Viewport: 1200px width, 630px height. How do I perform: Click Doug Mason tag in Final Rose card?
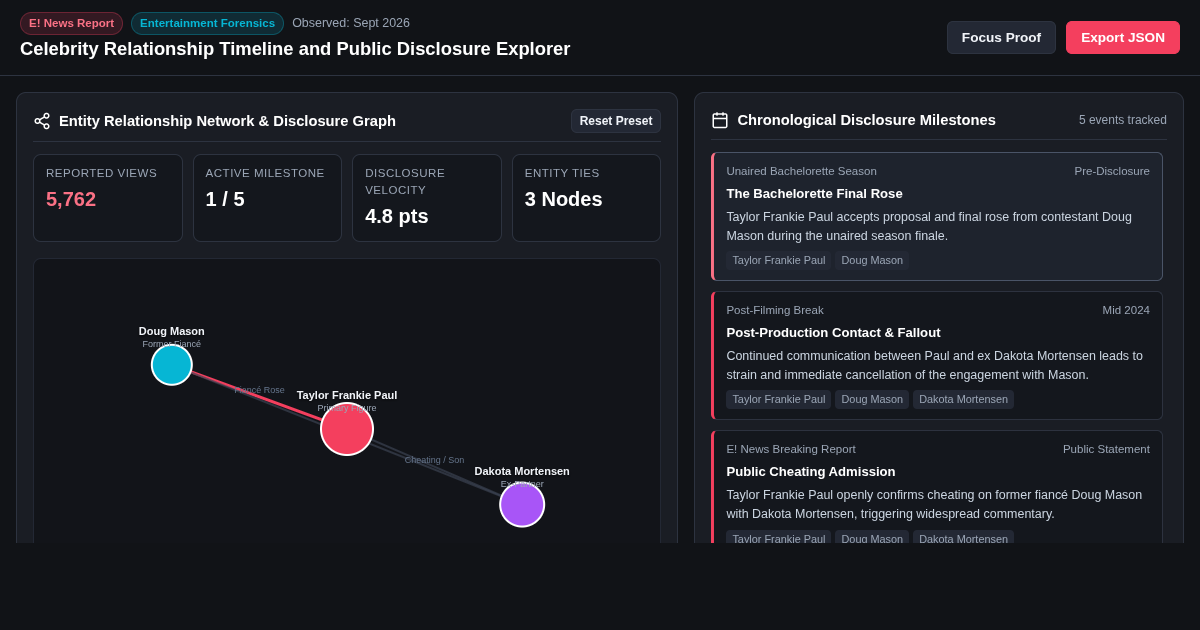(872, 260)
